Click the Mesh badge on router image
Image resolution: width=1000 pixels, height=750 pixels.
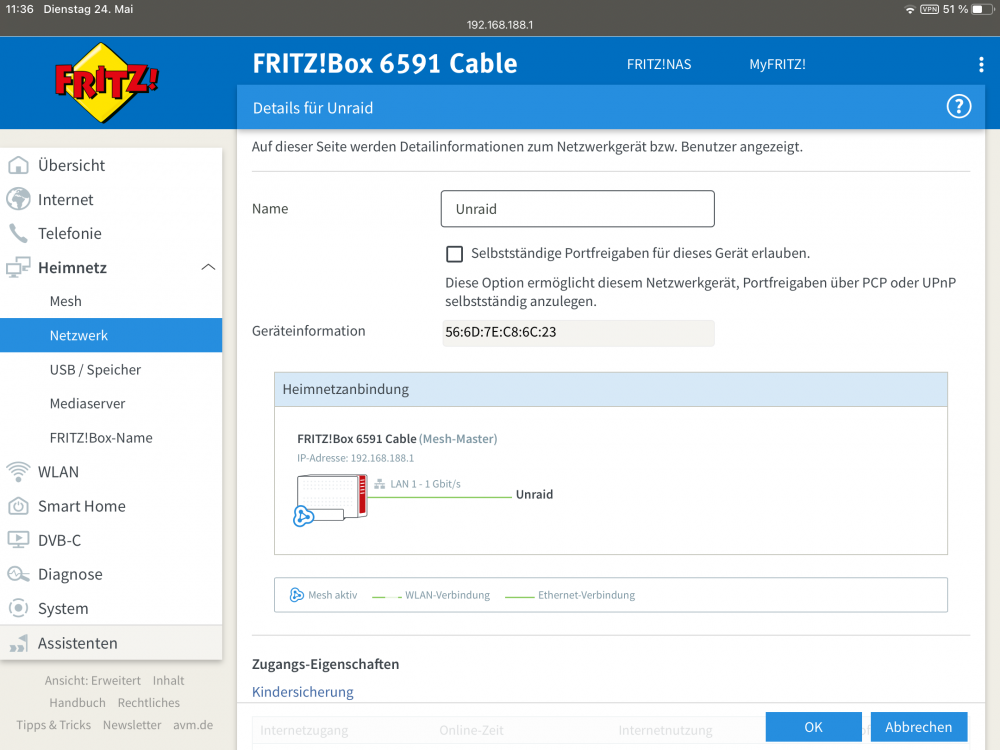304,516
